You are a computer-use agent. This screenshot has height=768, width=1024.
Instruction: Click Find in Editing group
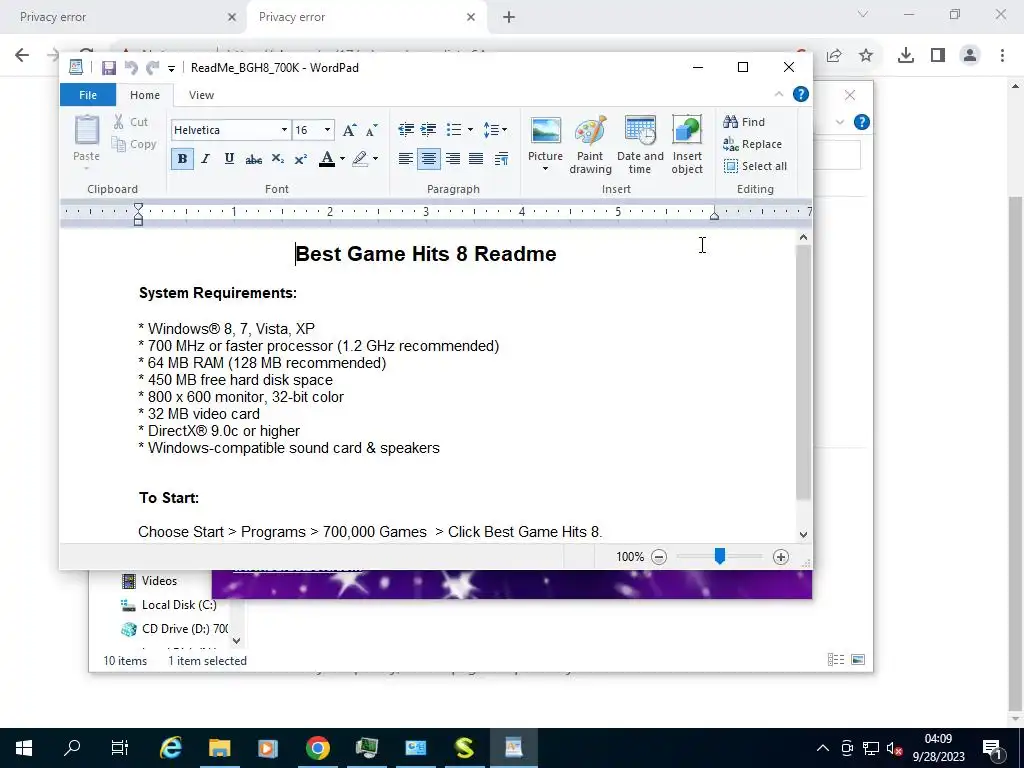point(744,122)
